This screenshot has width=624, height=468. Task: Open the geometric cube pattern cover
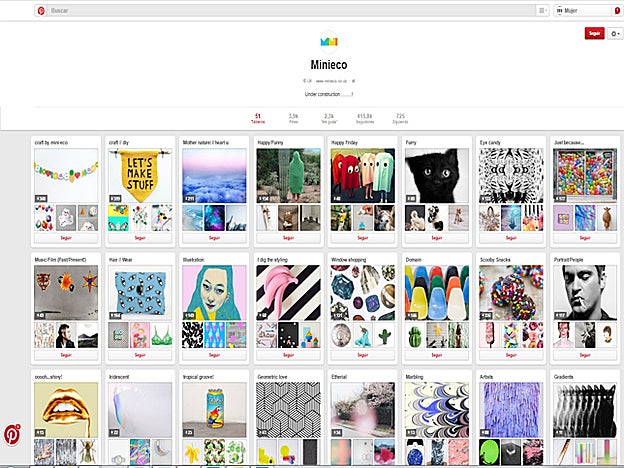click(289, 410)
